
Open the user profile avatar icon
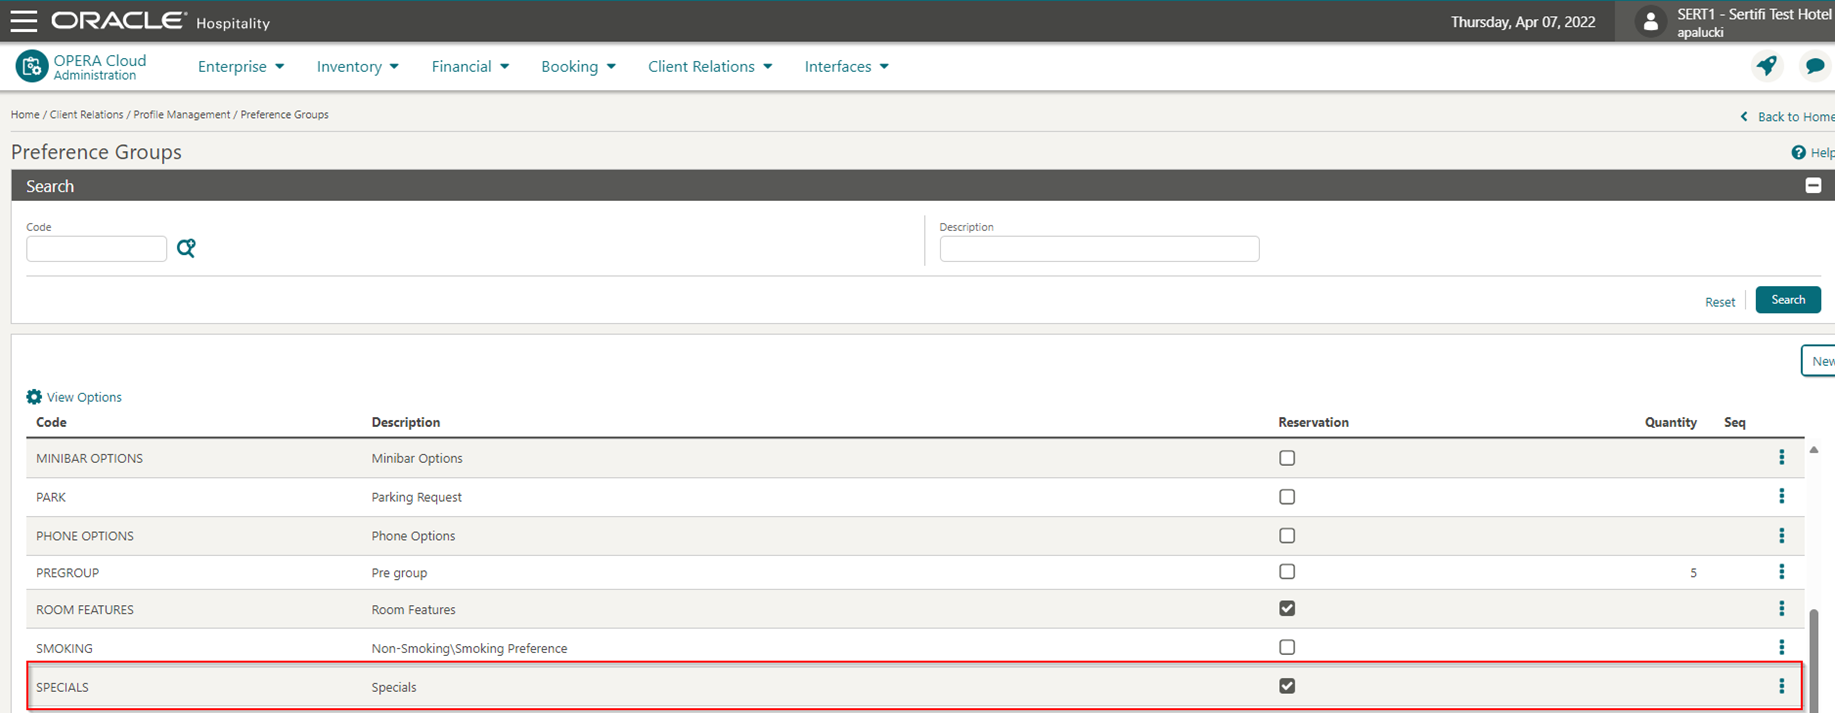point(1650,21)
